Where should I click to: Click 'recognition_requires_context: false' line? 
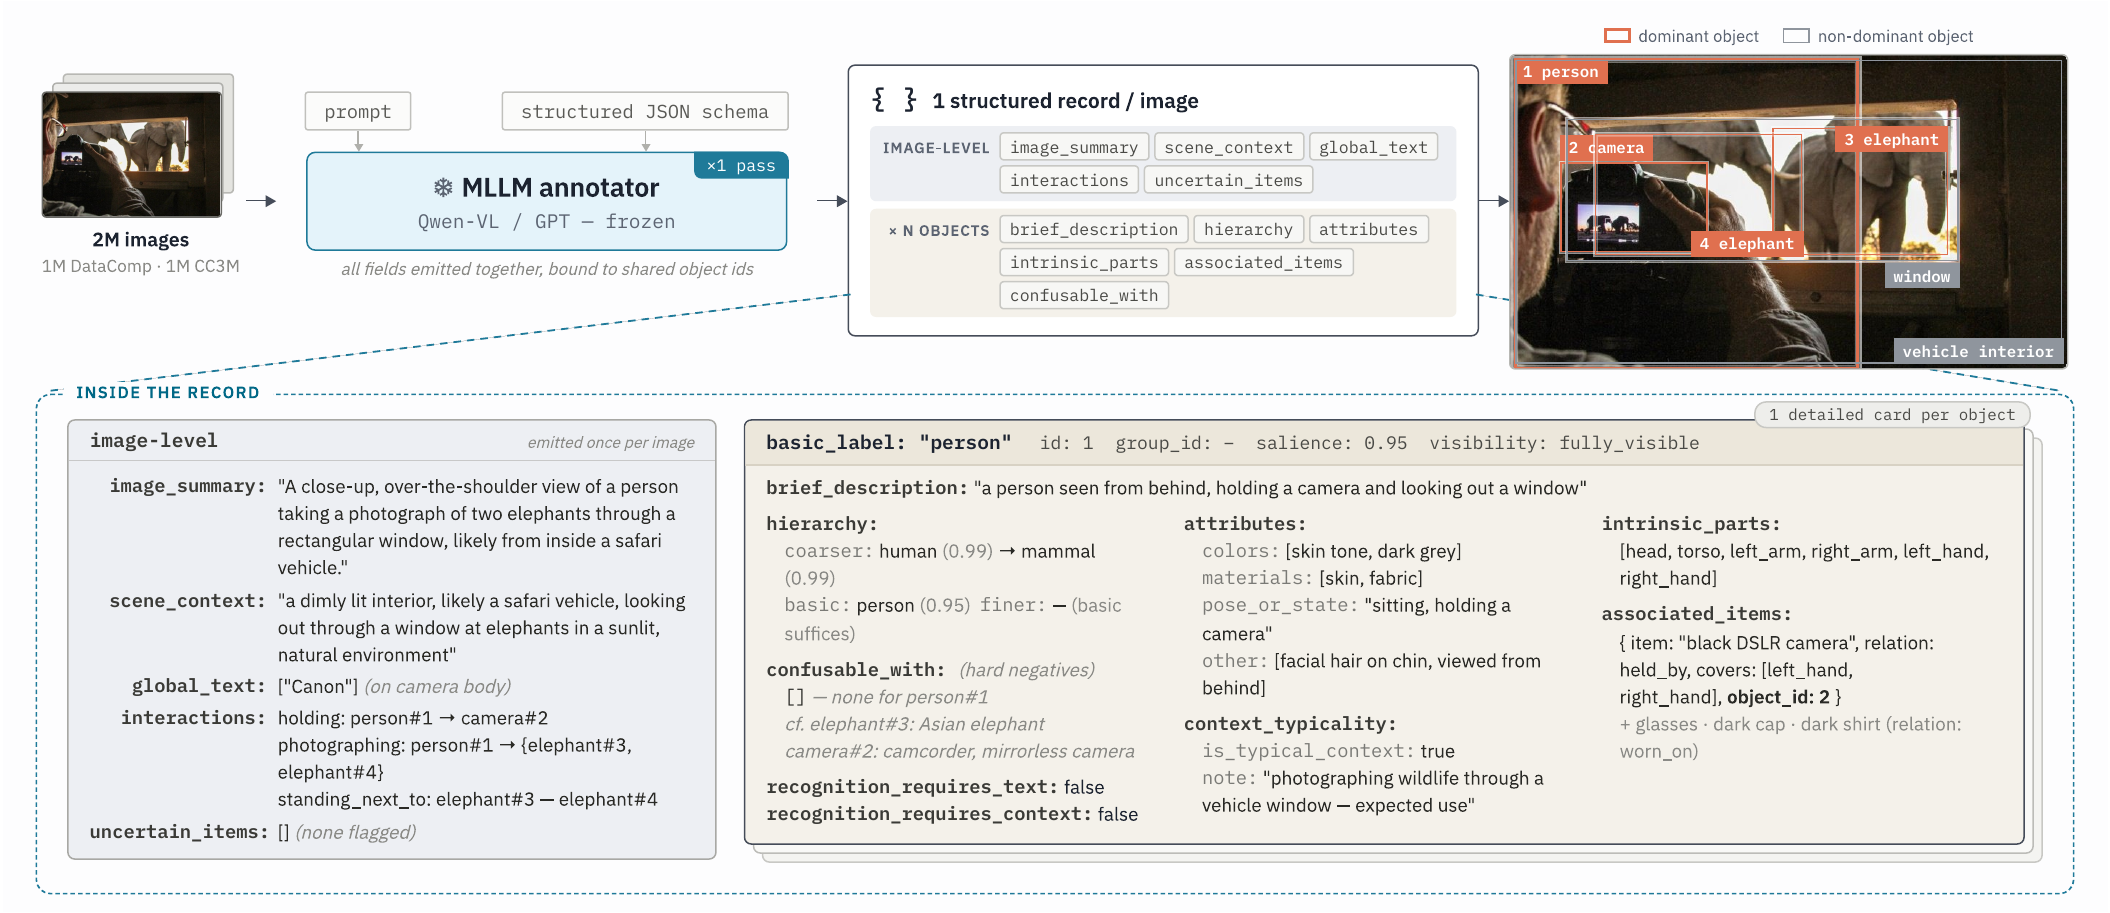tap(952, 814)
